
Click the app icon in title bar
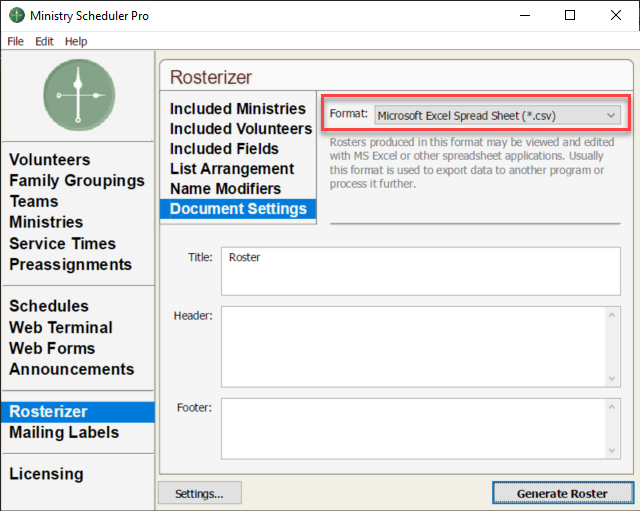coord(16,16)
